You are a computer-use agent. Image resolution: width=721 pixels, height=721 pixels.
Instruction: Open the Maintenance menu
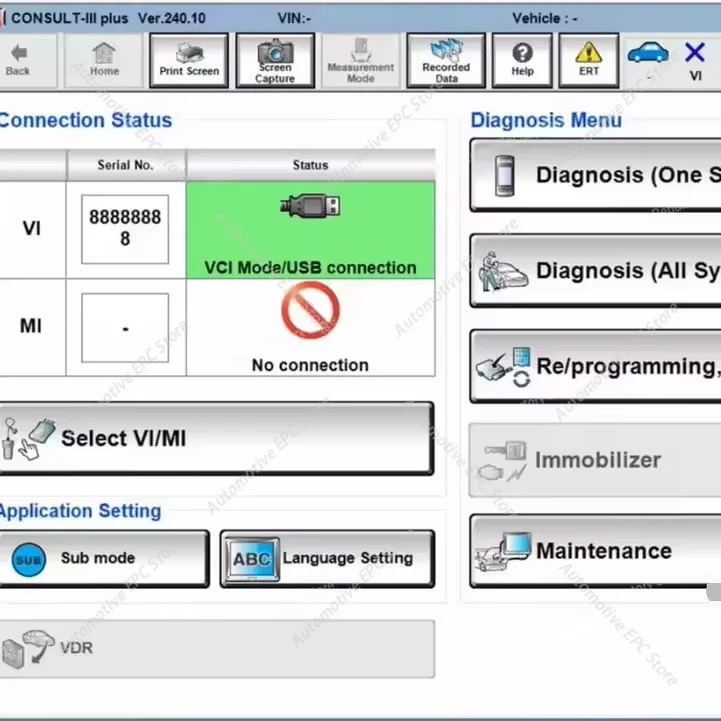pos(595,551)
